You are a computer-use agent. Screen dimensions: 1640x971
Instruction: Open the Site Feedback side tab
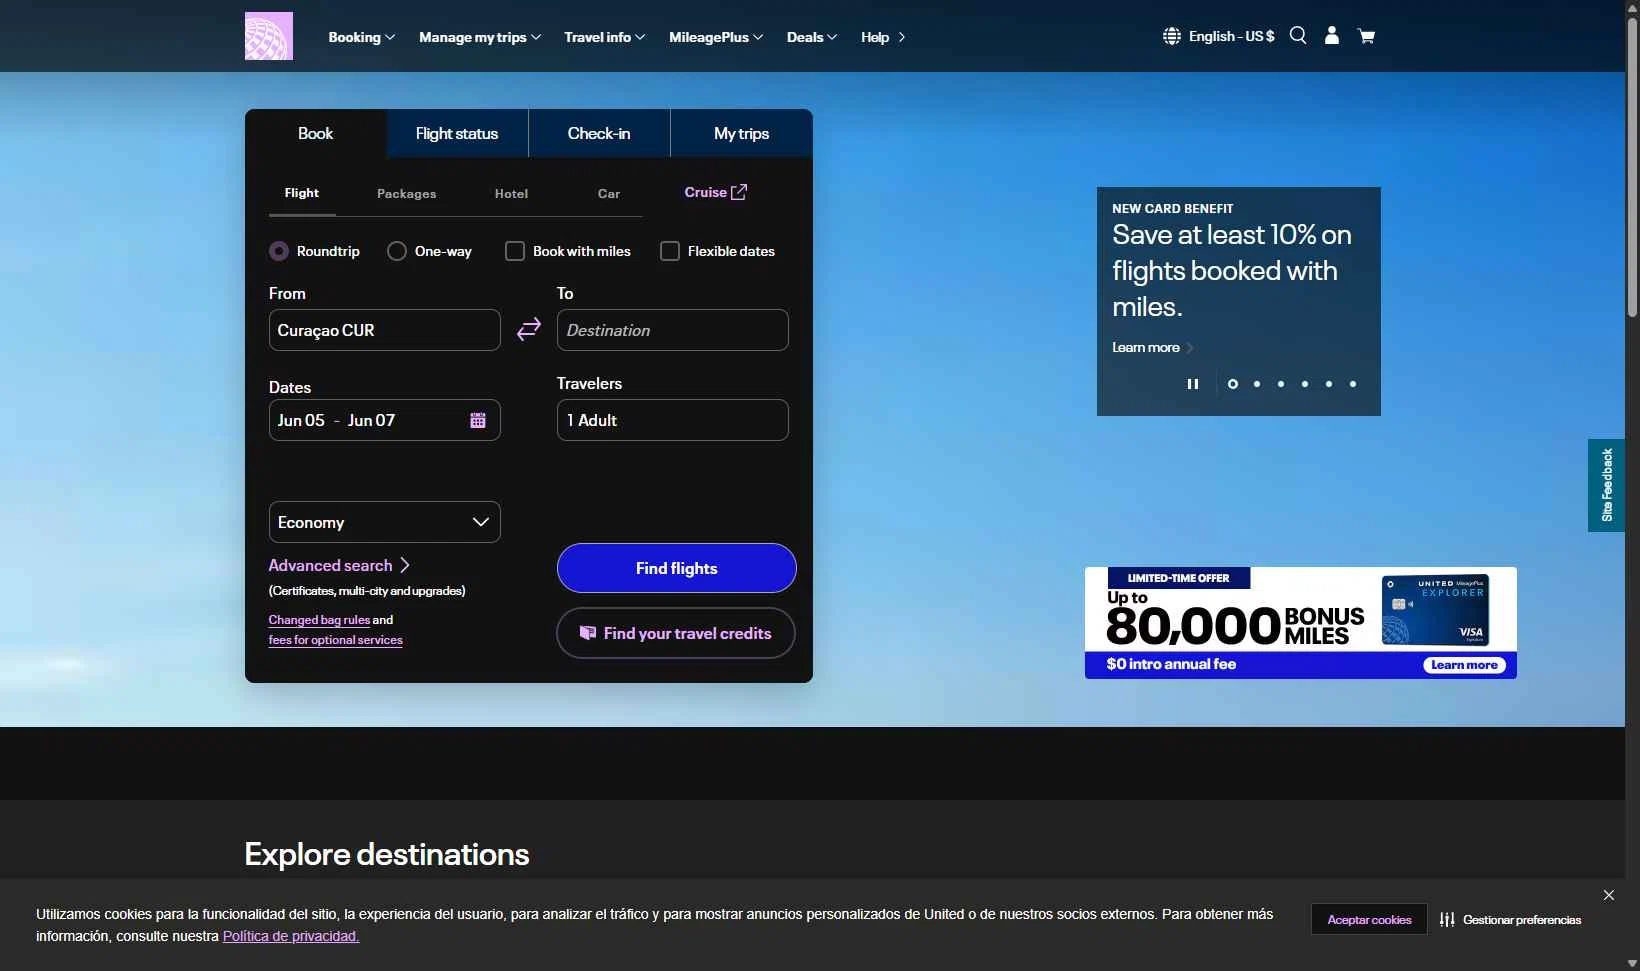tap(1606, 485)
